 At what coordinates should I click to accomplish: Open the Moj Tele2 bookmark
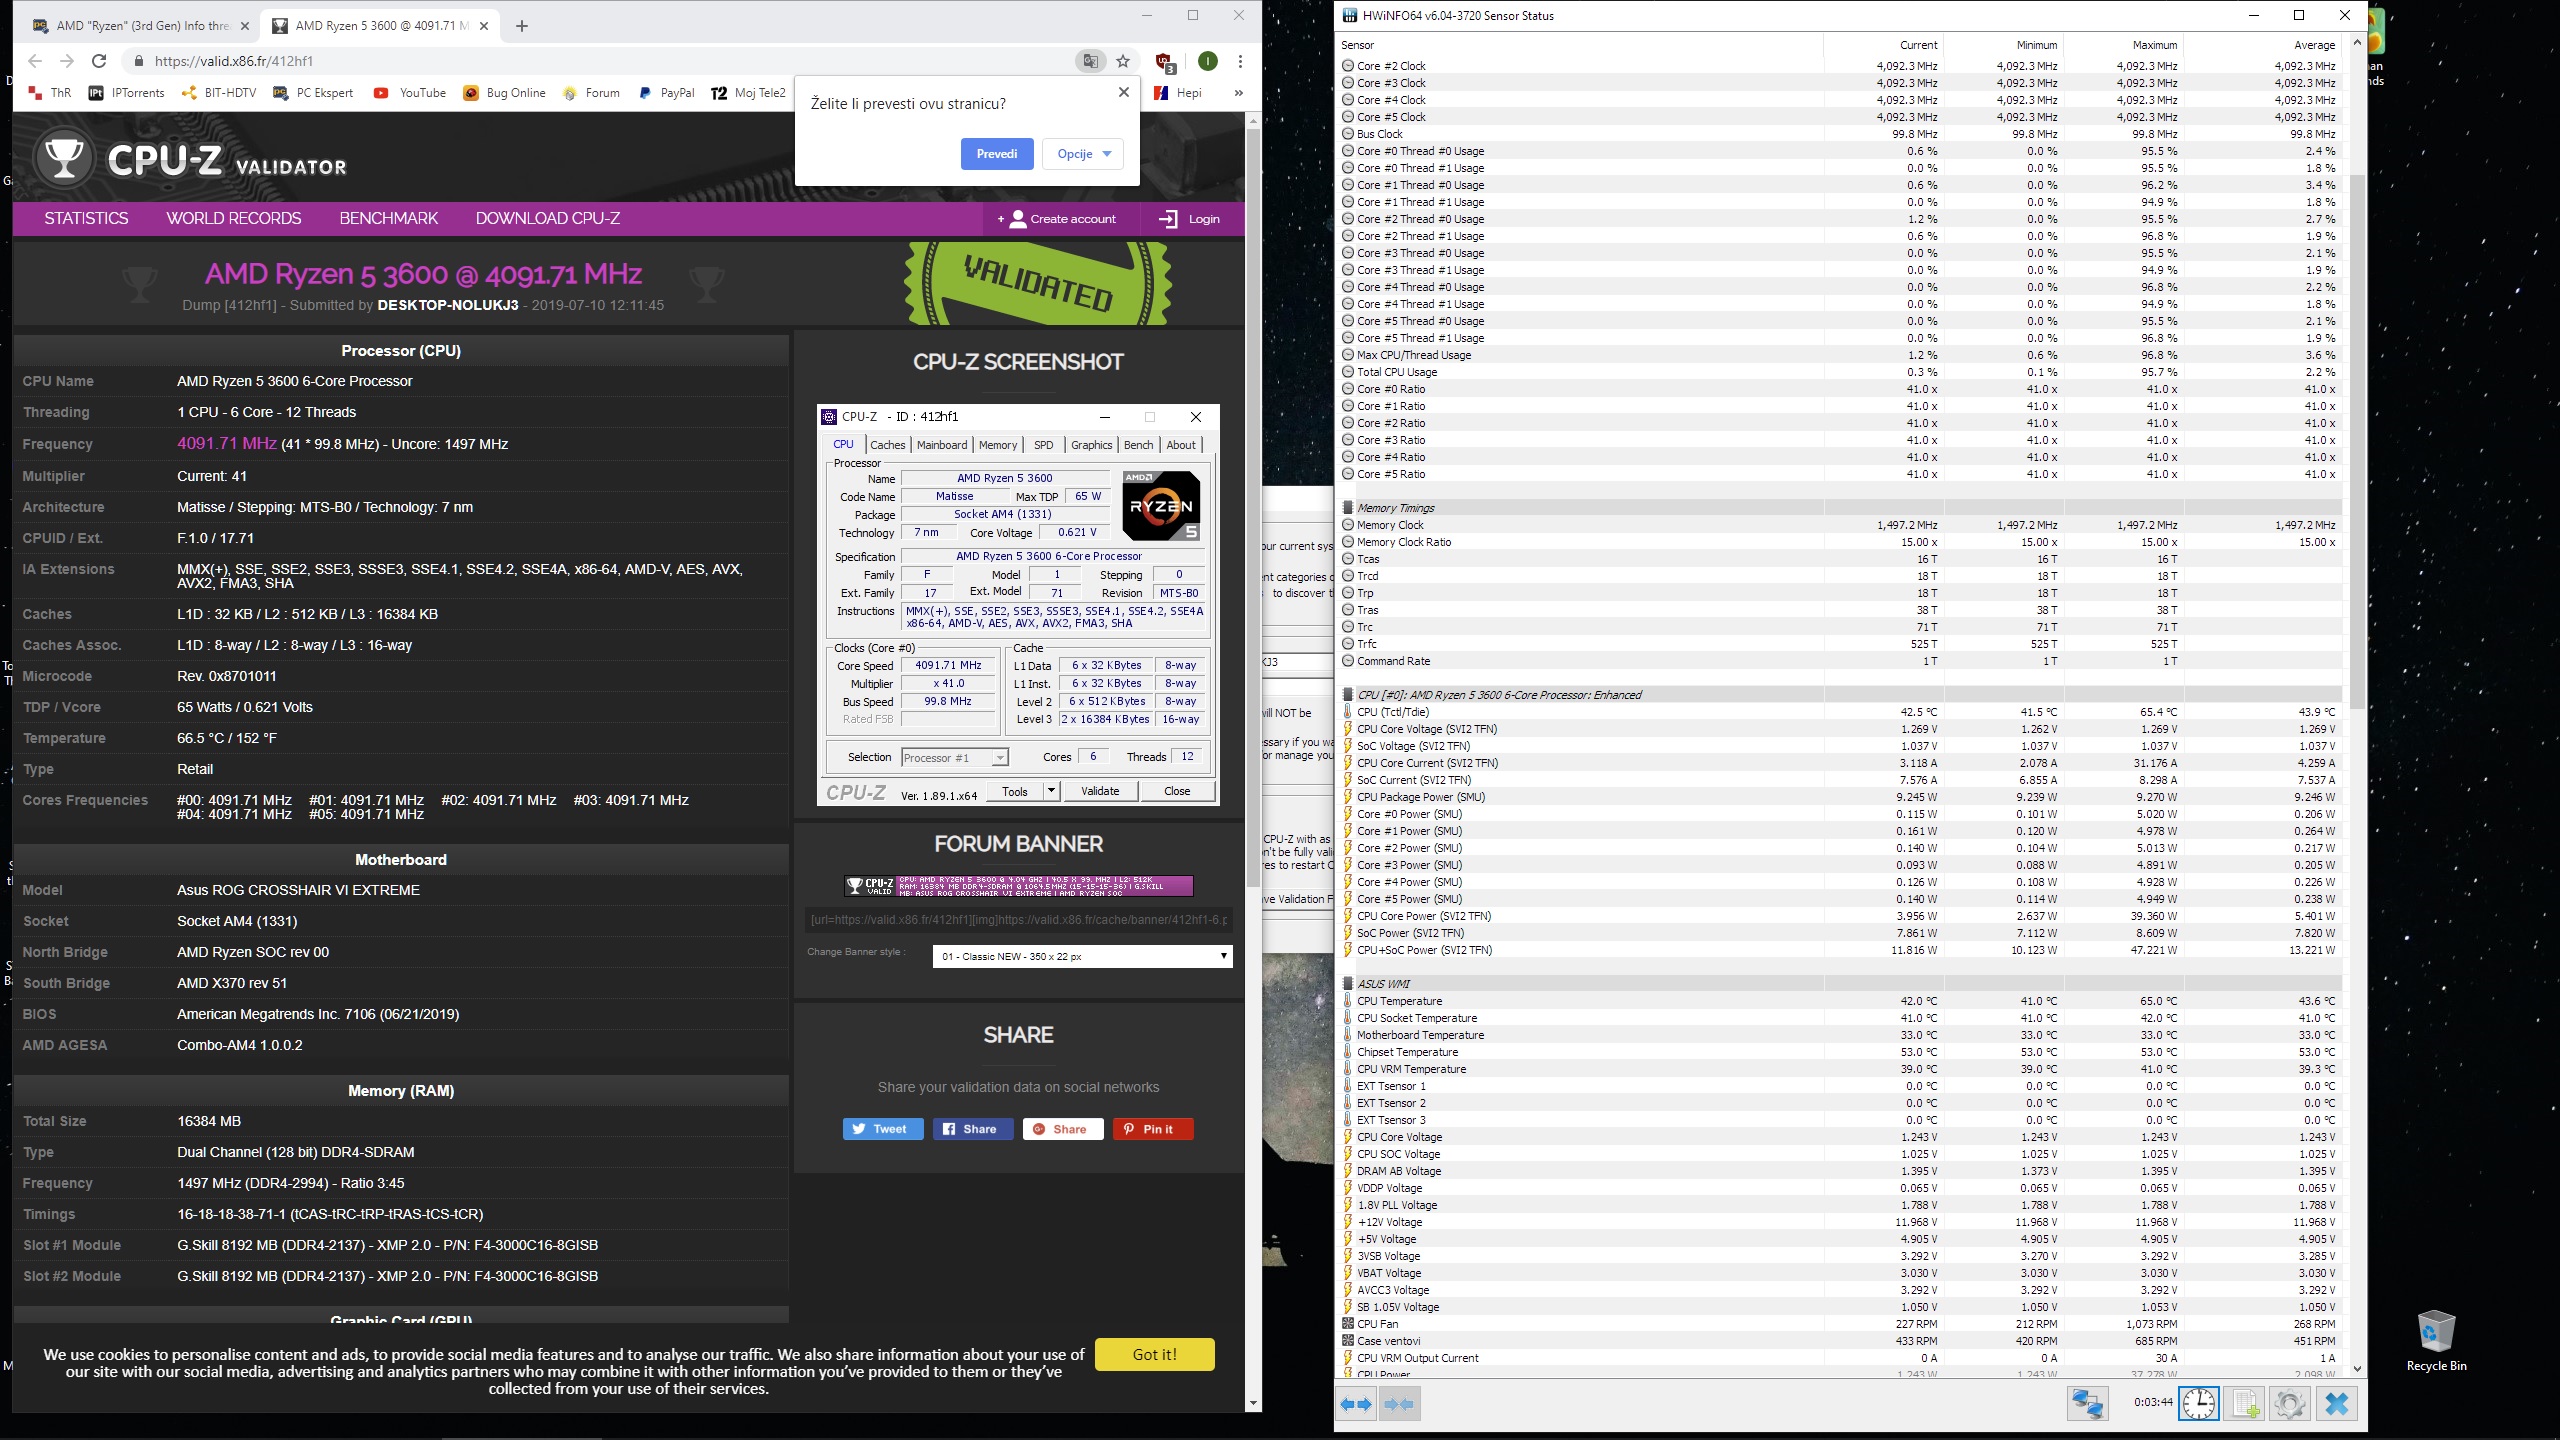pos(748,93)
